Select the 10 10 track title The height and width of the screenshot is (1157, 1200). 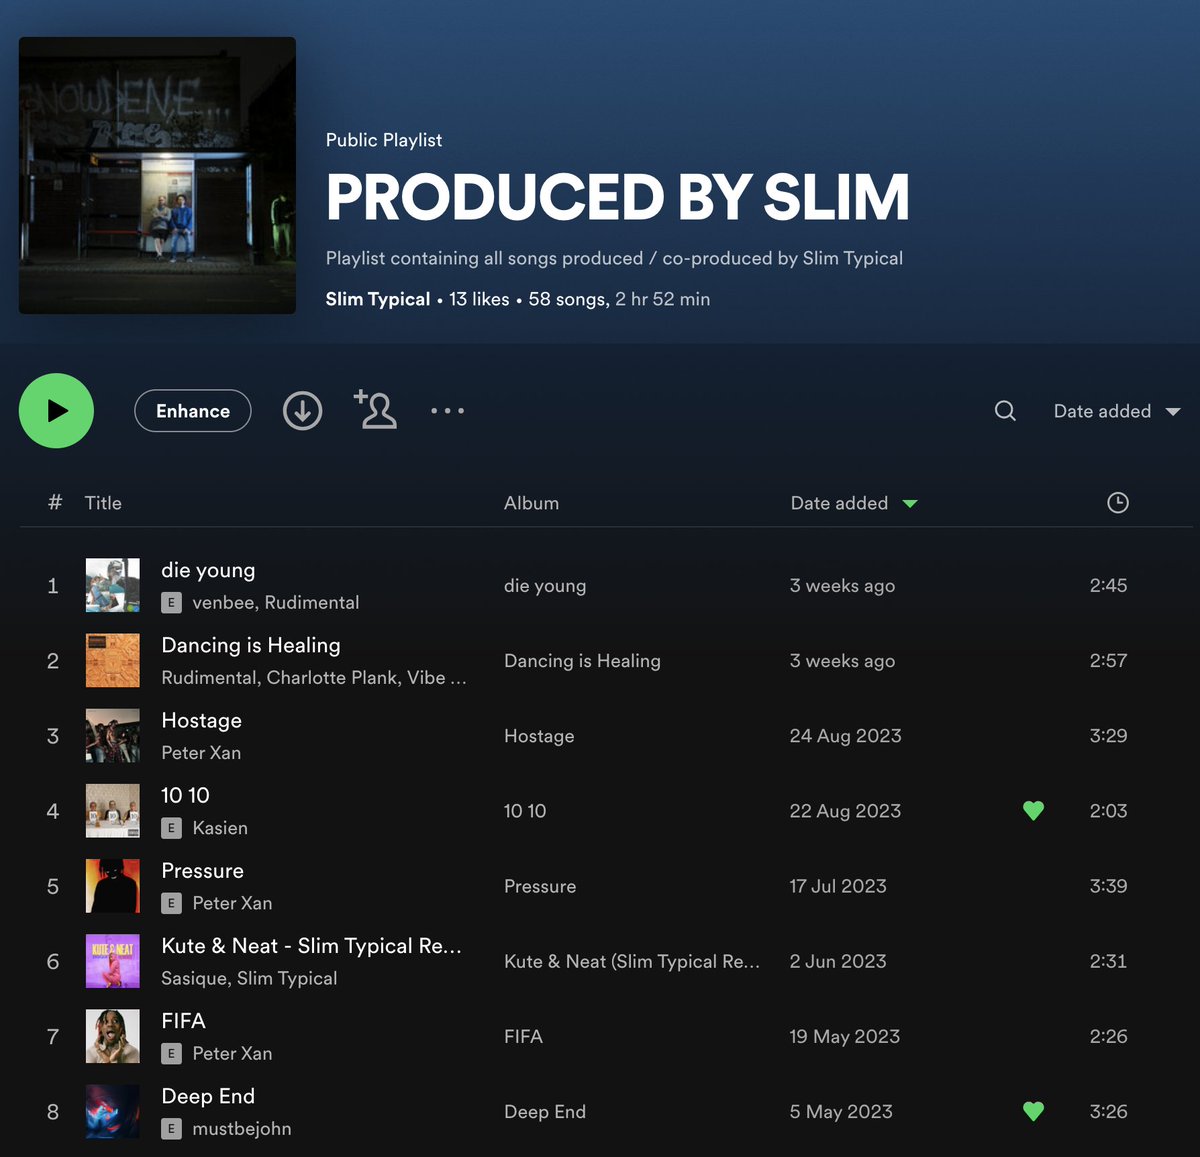(x=185, y=795)
